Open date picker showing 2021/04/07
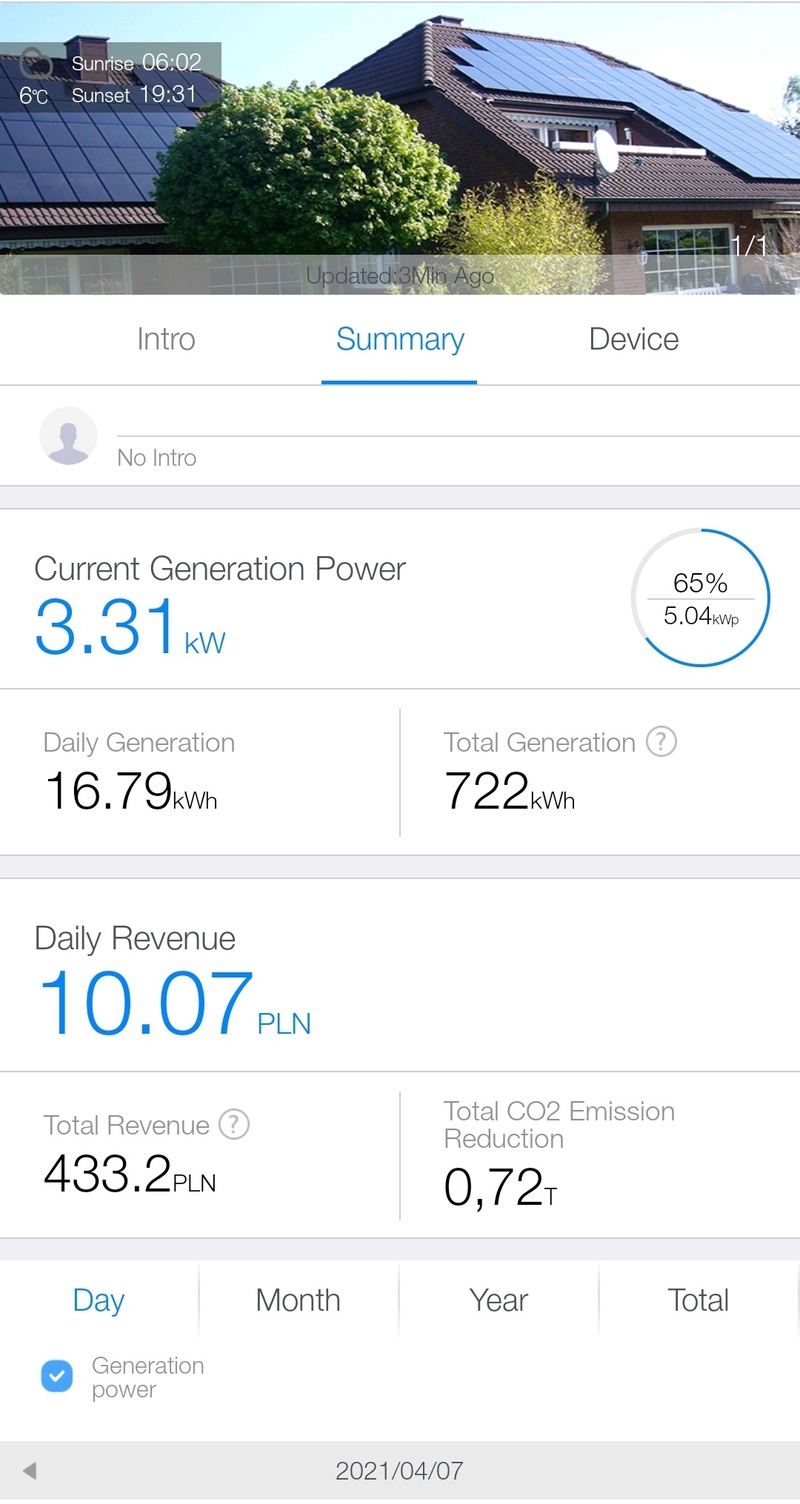 (x=399, y=1470)
